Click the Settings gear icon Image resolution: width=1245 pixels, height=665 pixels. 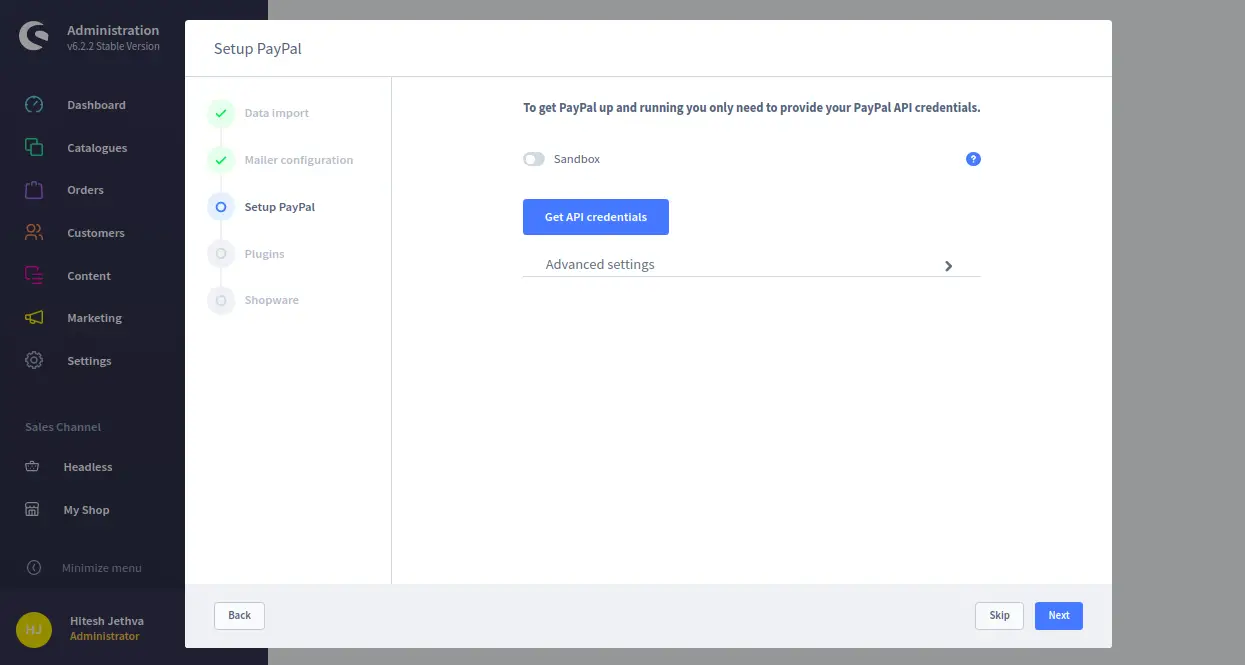point(34,360)
